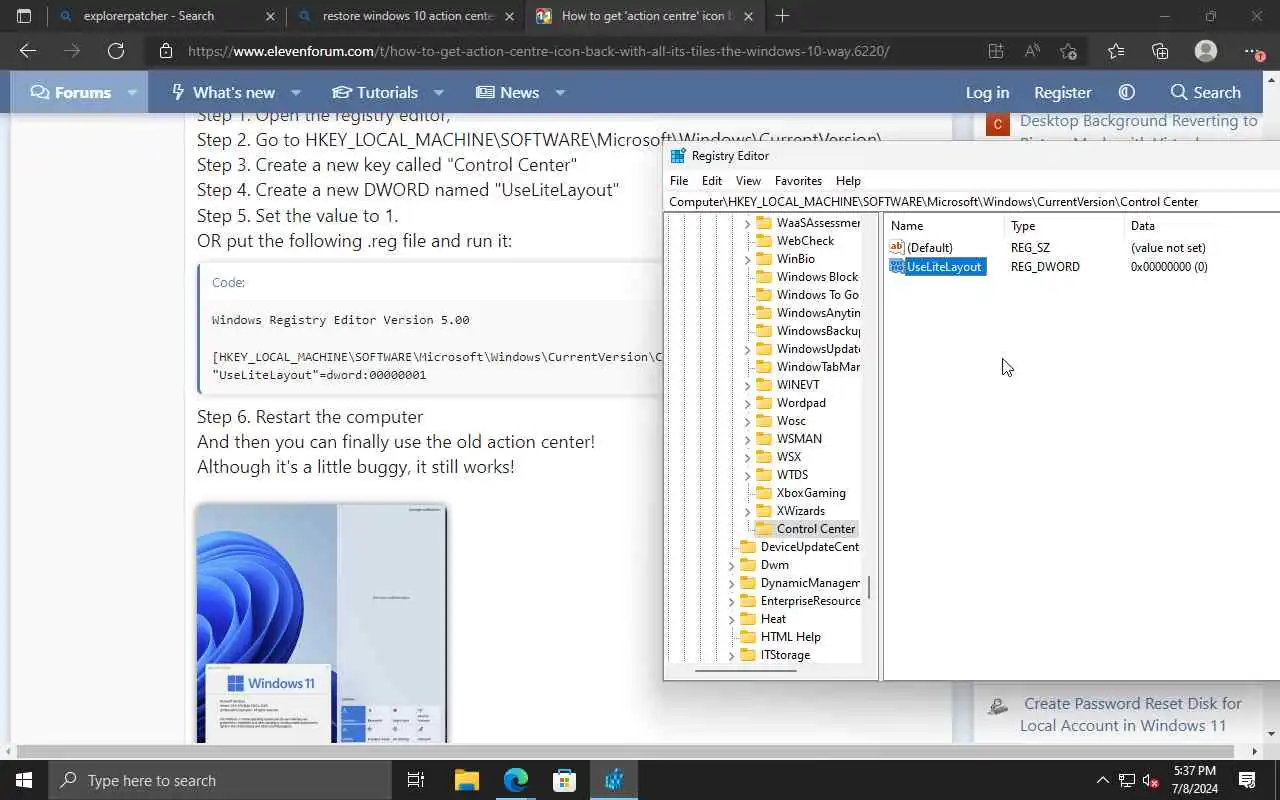Open Task View on the taskbar
This screenshot has height=800, width=1280.
point(416,780)
